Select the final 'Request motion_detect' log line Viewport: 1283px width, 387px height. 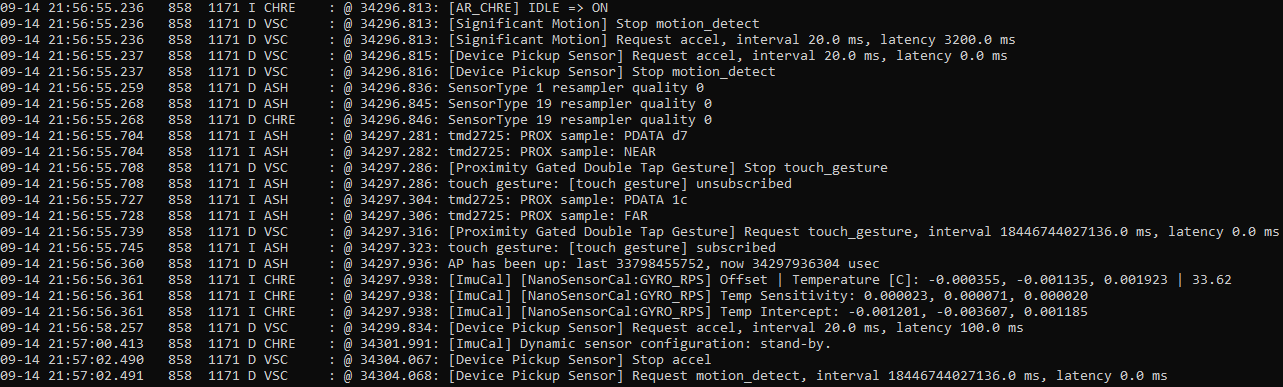point(584,375)
